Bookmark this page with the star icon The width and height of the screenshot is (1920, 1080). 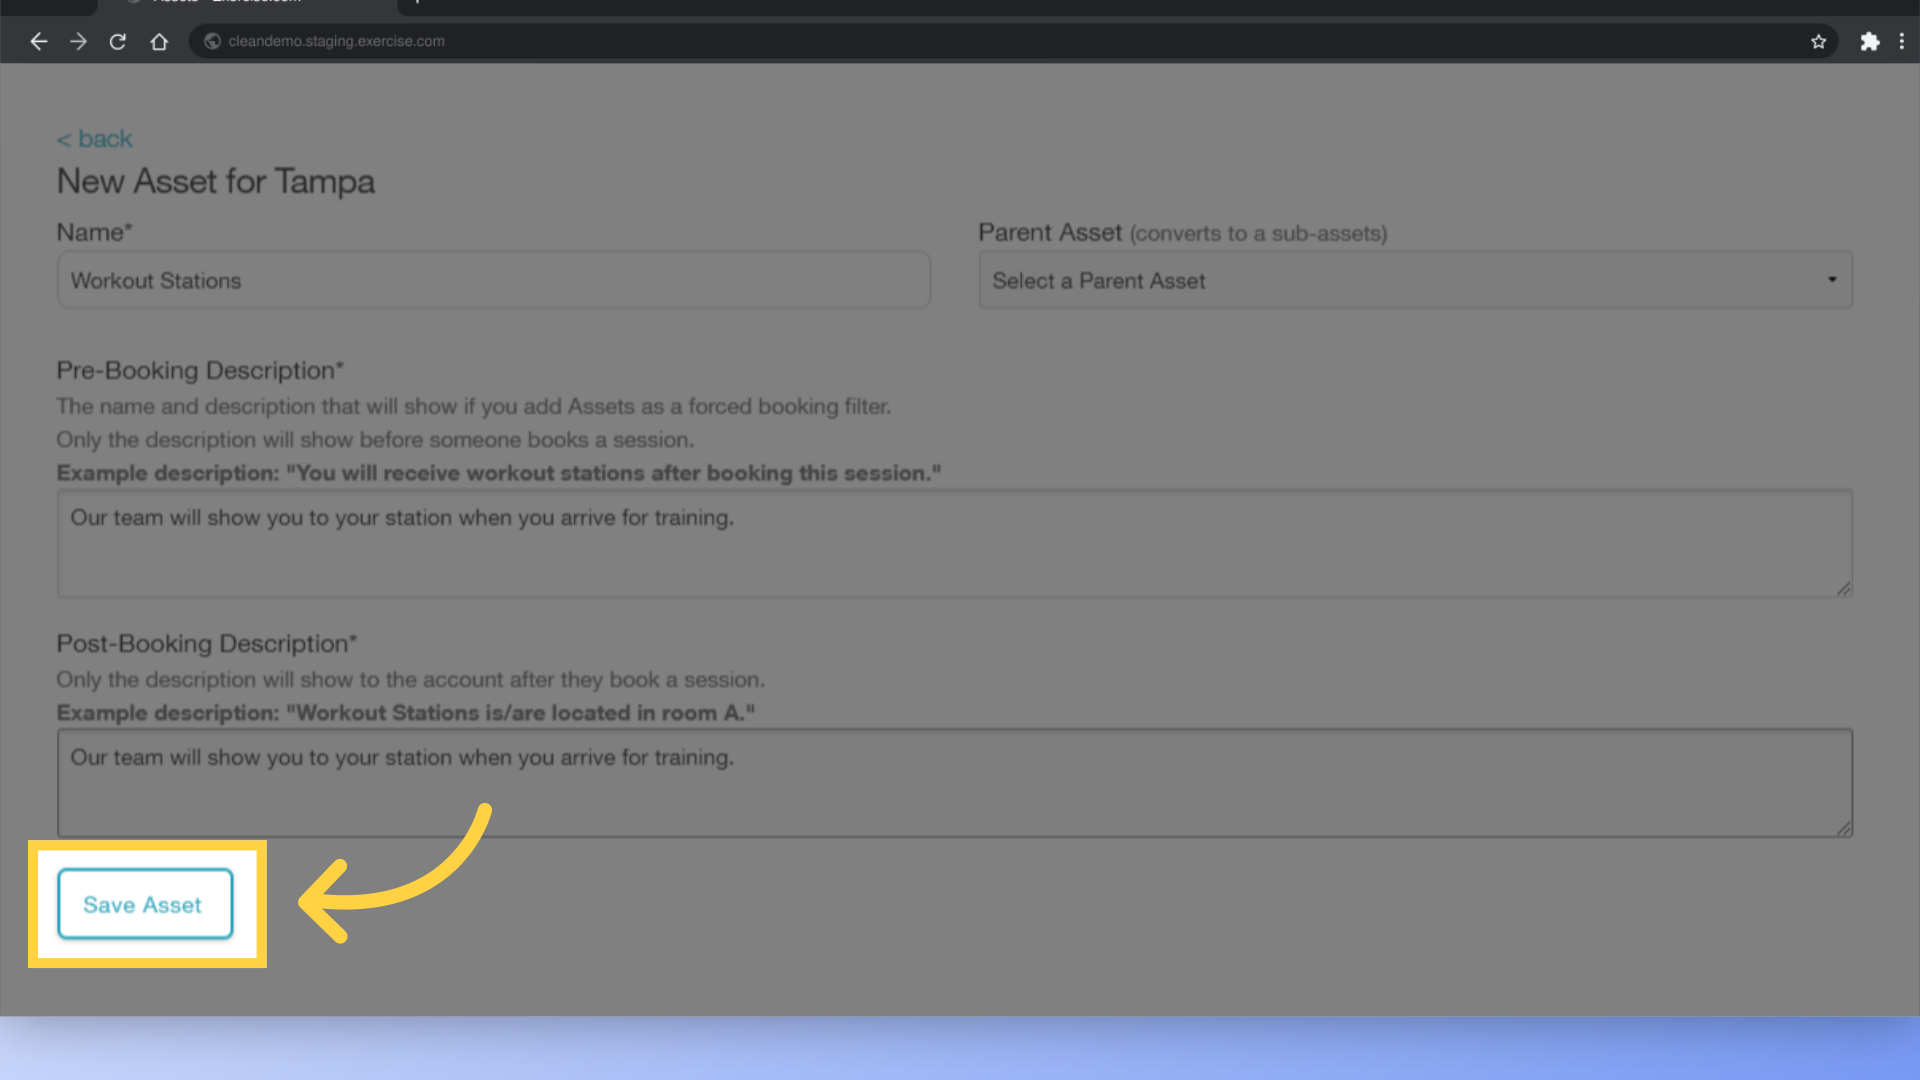coord(1818,41)
